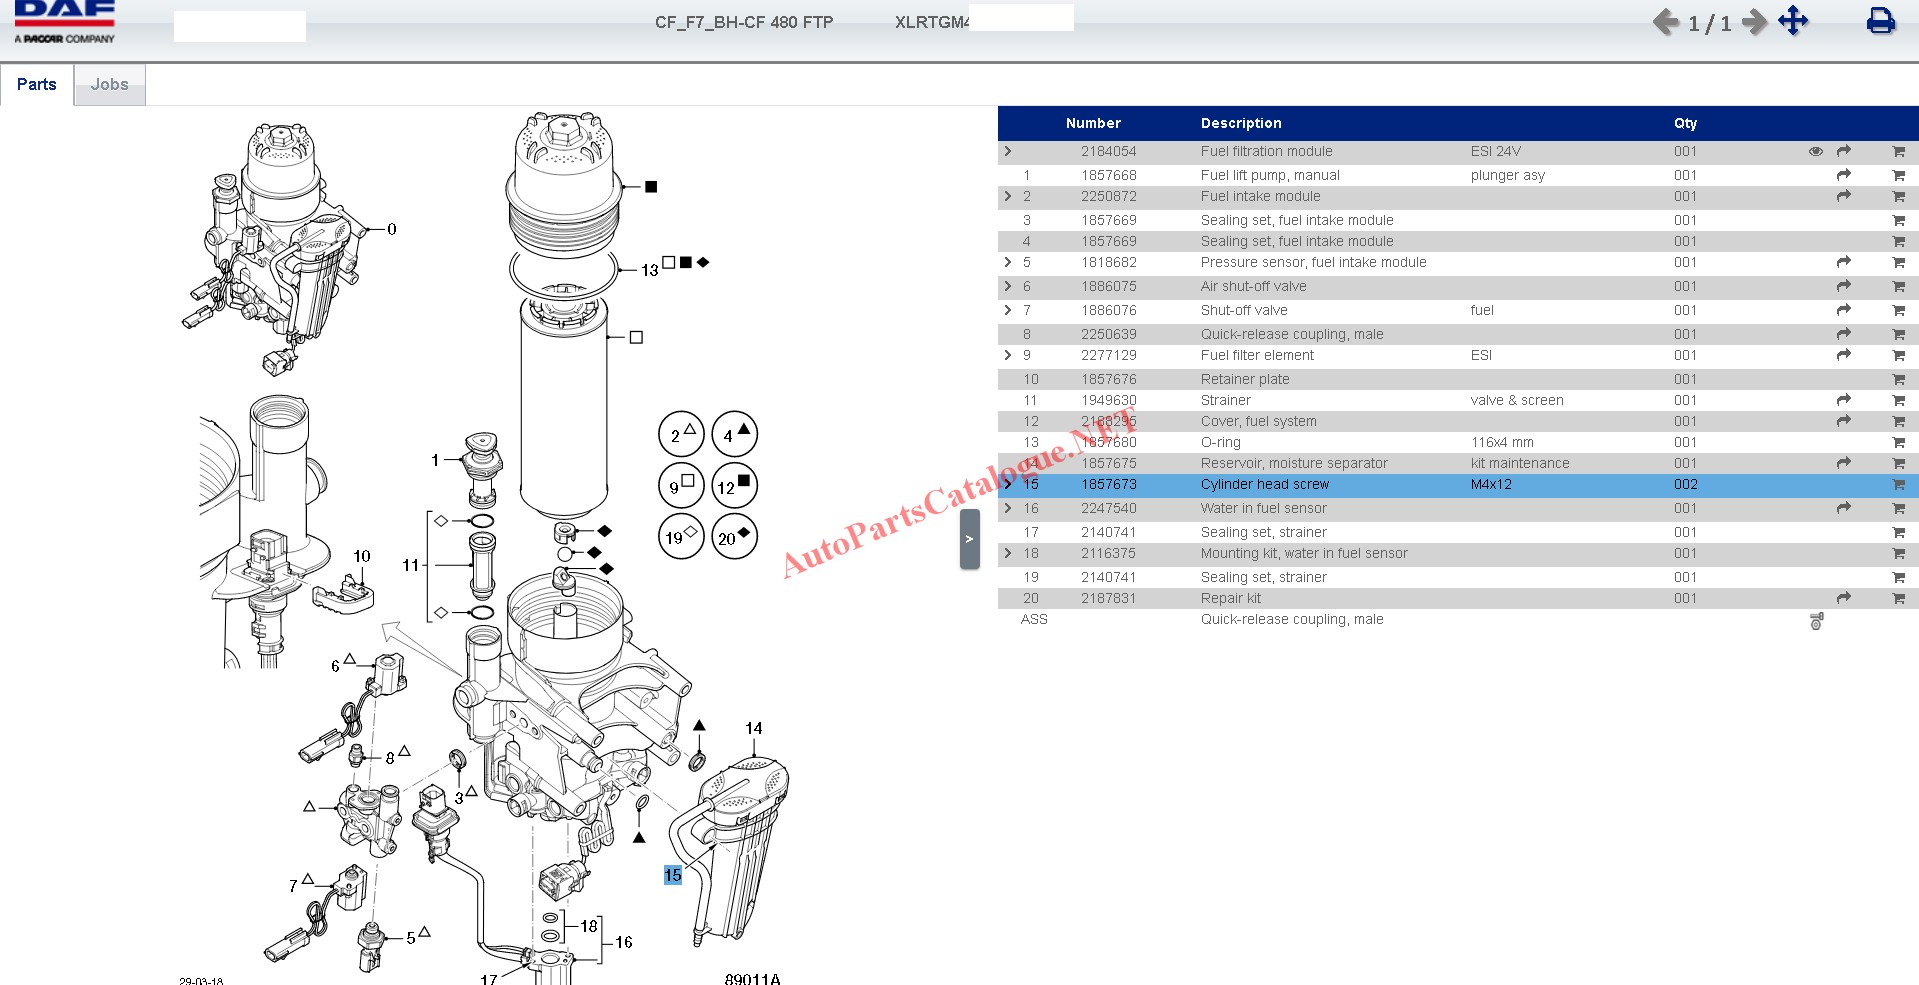Click the print icon in header

click(x=1880, y=21)
